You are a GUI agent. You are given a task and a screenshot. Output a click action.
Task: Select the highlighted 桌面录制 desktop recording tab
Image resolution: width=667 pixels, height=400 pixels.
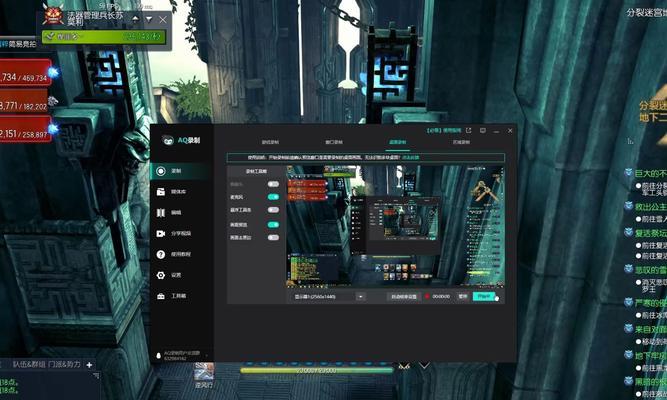398,142
